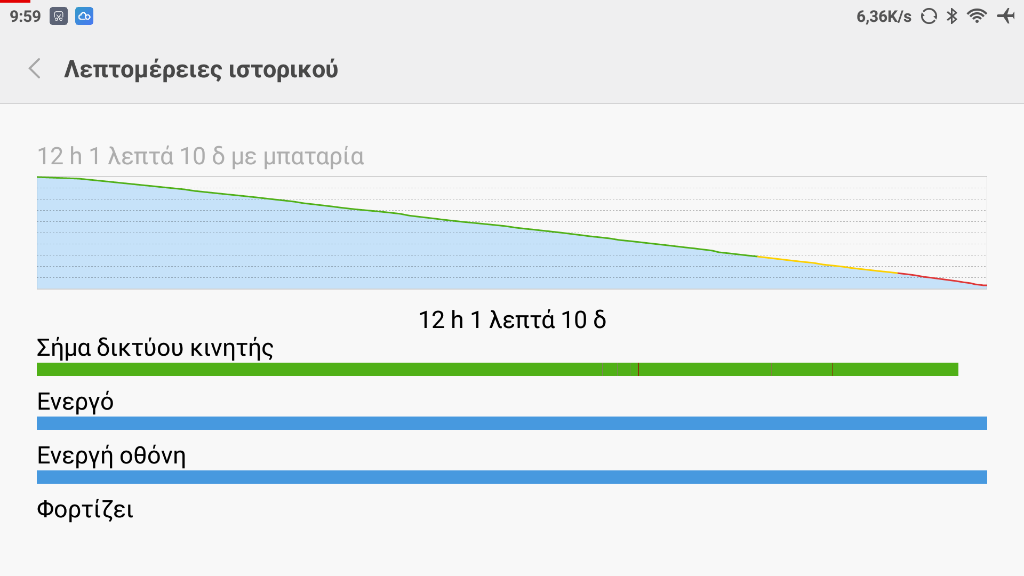
Task: Tap the airplane mode icon
Action: click(1004, 16)
